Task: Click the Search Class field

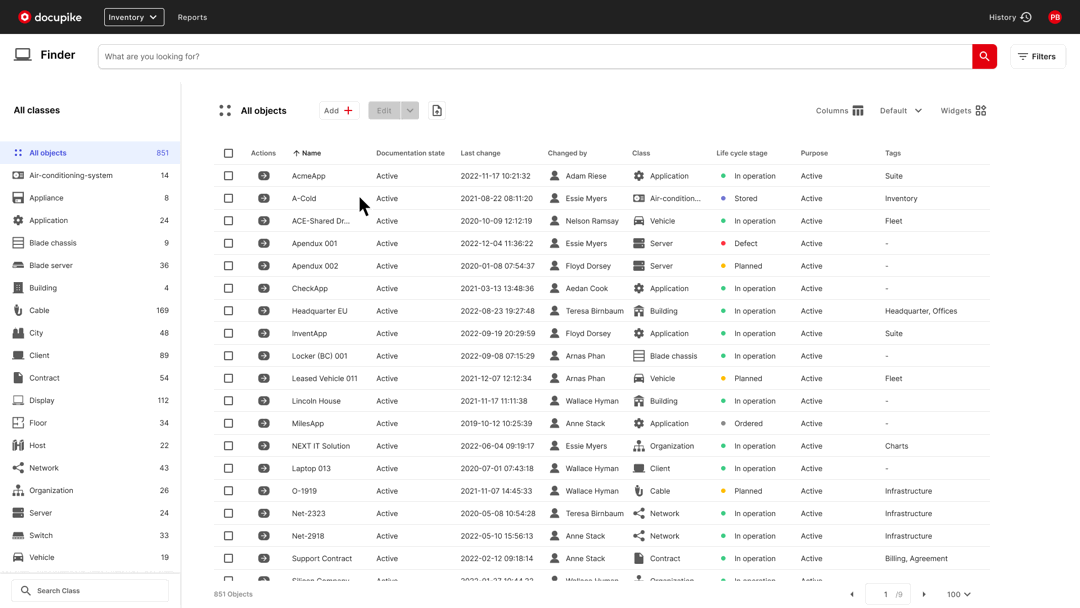Action: [x=90, y=590]
